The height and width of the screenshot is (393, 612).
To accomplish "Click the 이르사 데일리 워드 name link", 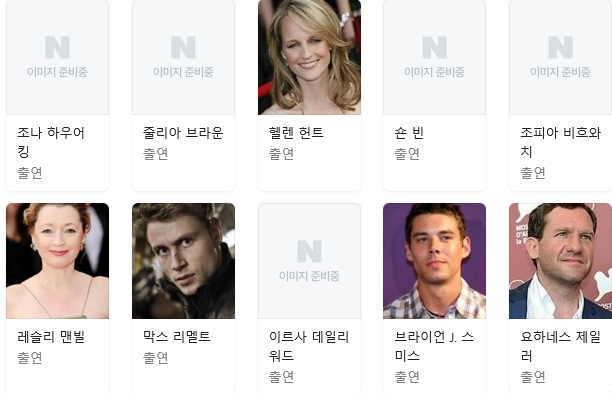I will (309, 346).
